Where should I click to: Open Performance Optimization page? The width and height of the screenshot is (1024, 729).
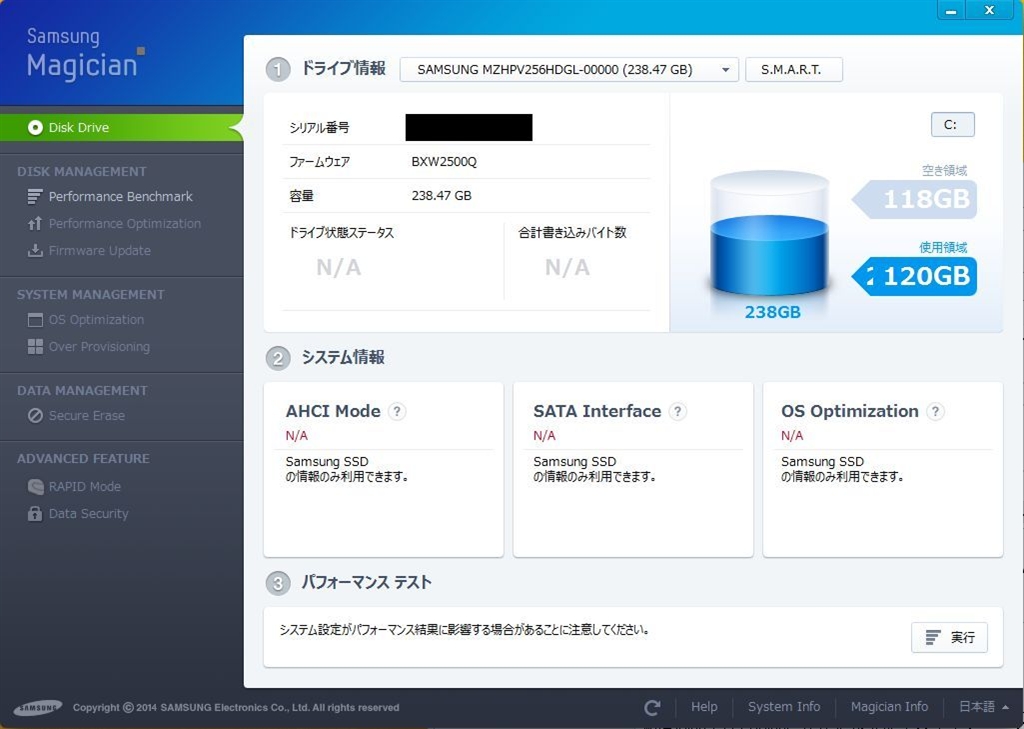pos(125,223)
